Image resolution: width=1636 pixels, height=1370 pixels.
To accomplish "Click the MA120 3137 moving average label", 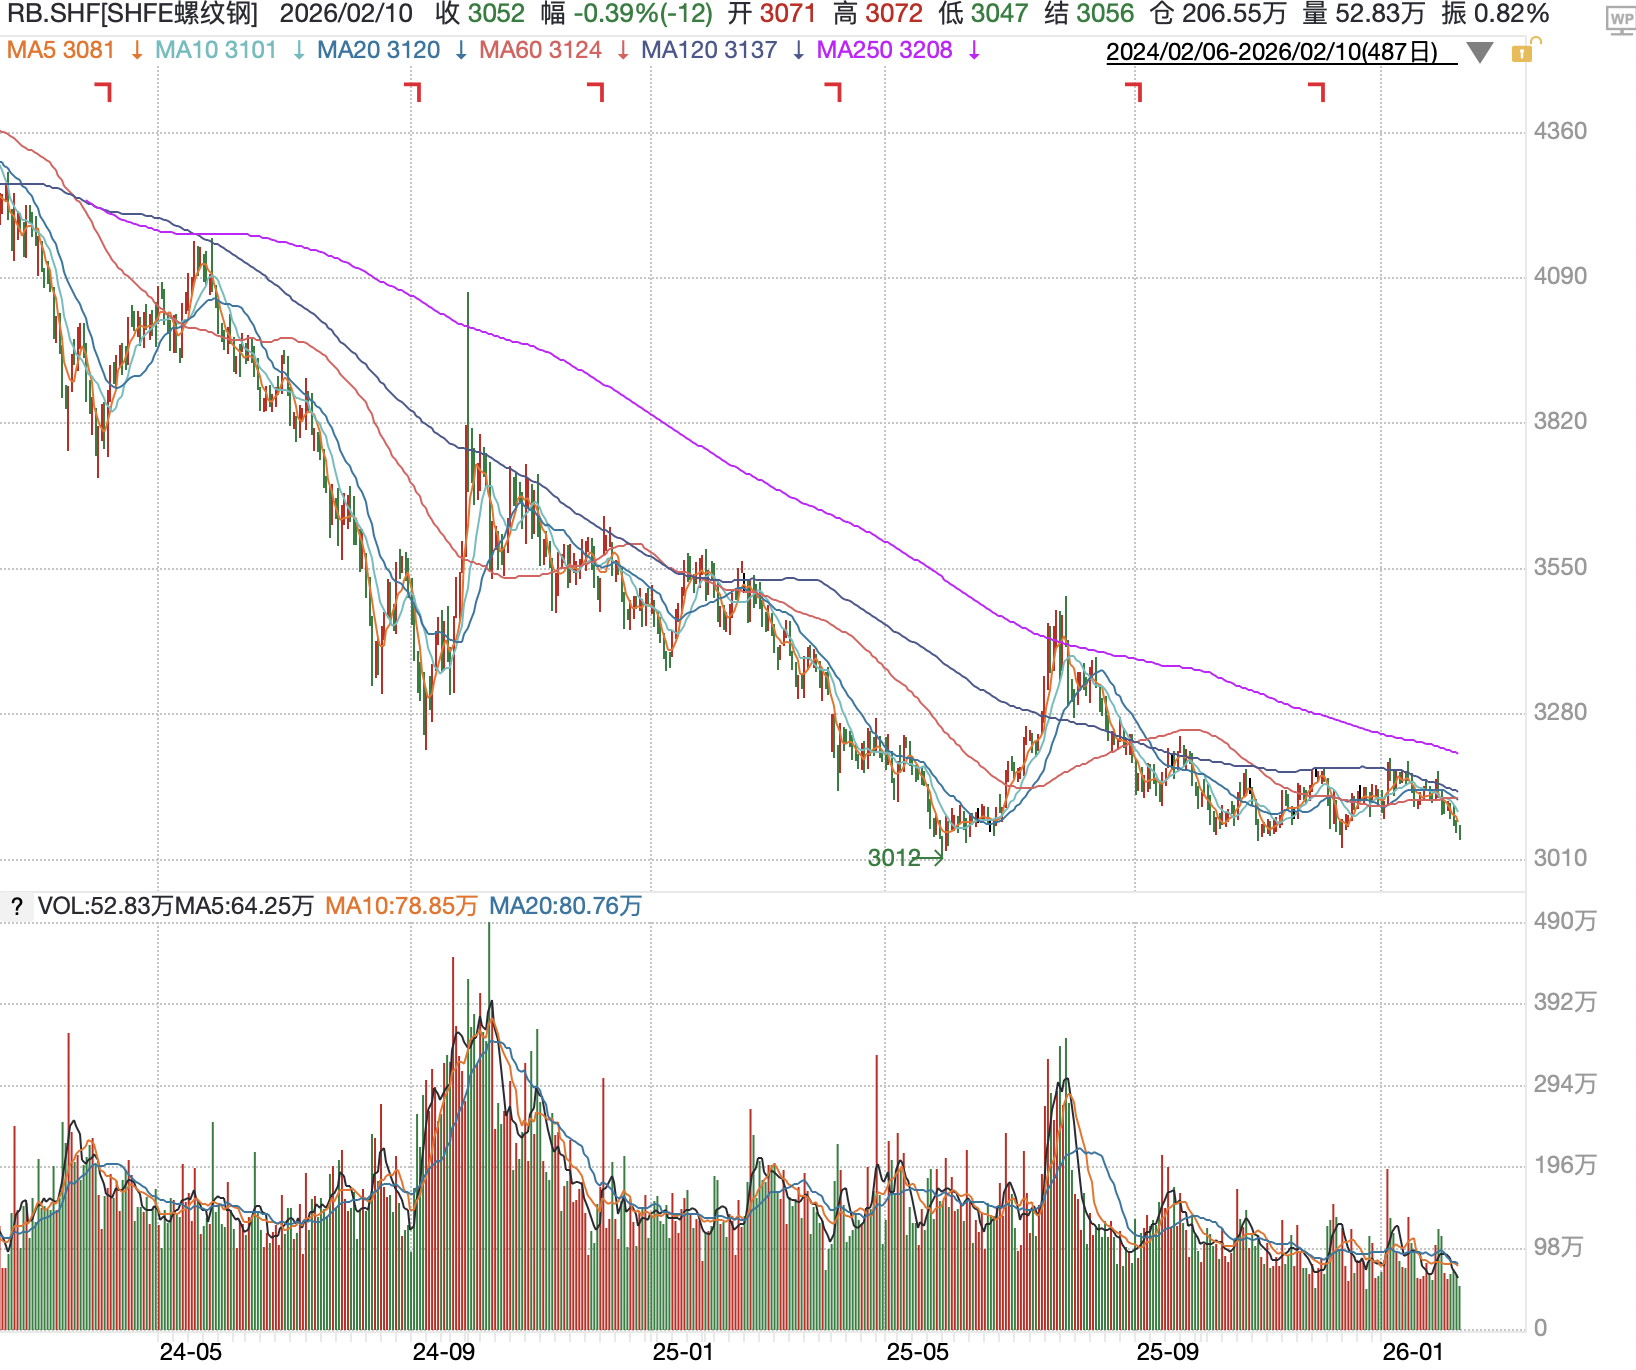I will (x=708, y=50).
